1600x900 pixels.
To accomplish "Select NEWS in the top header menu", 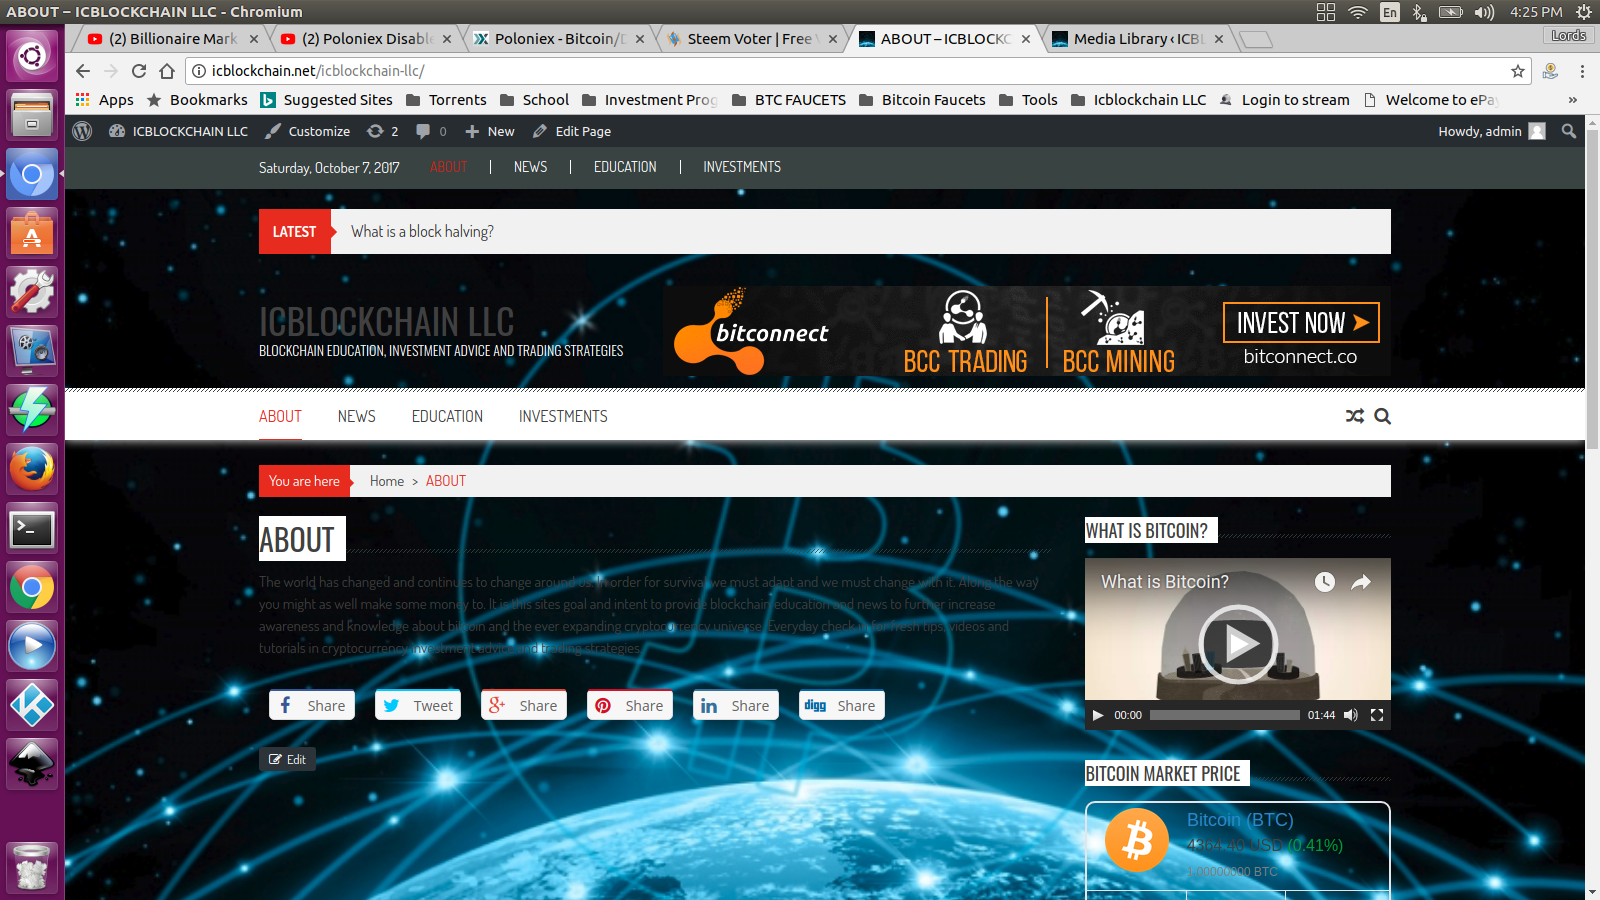I will coord(530,167).
